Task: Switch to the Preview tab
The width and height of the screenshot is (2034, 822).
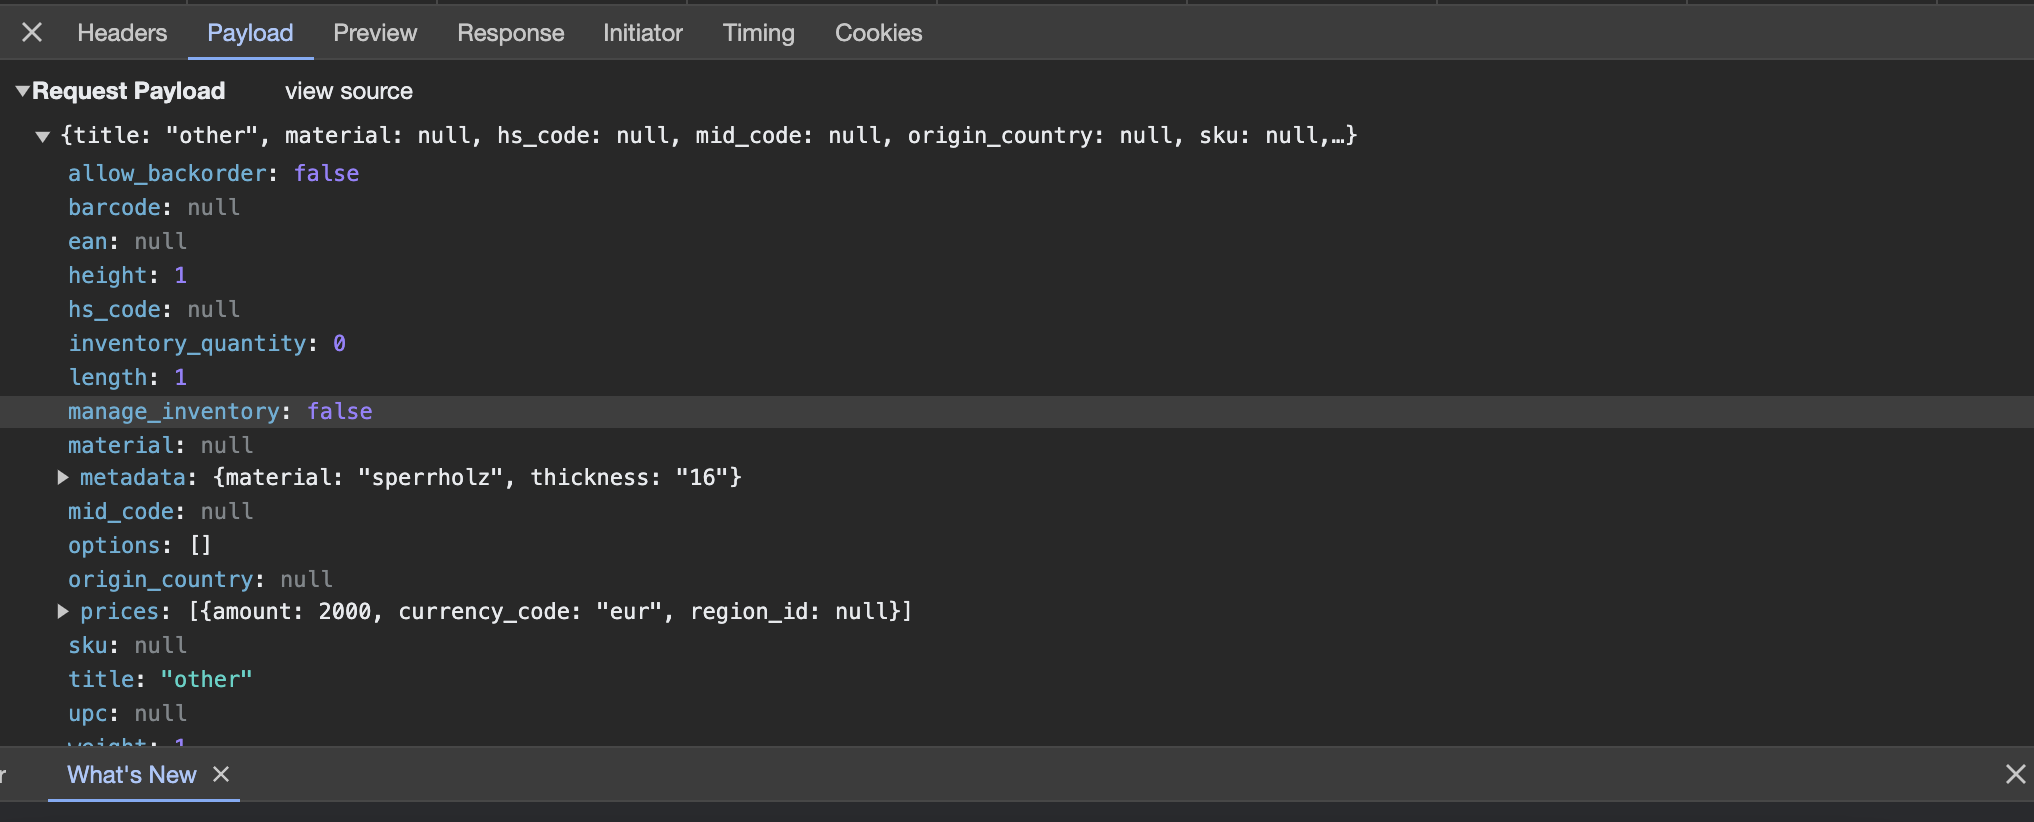Action: [375, 32]
